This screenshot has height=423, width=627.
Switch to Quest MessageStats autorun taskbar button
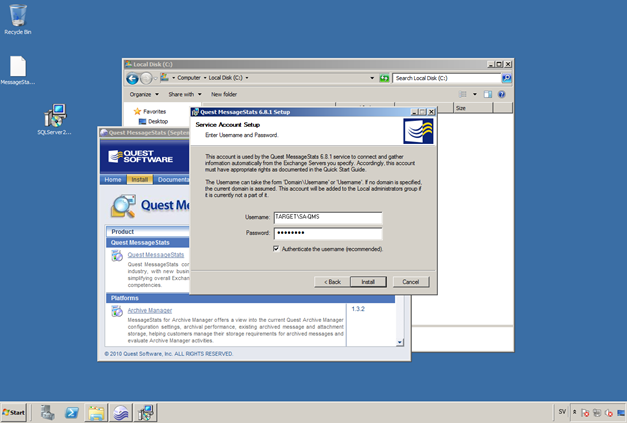121,413
